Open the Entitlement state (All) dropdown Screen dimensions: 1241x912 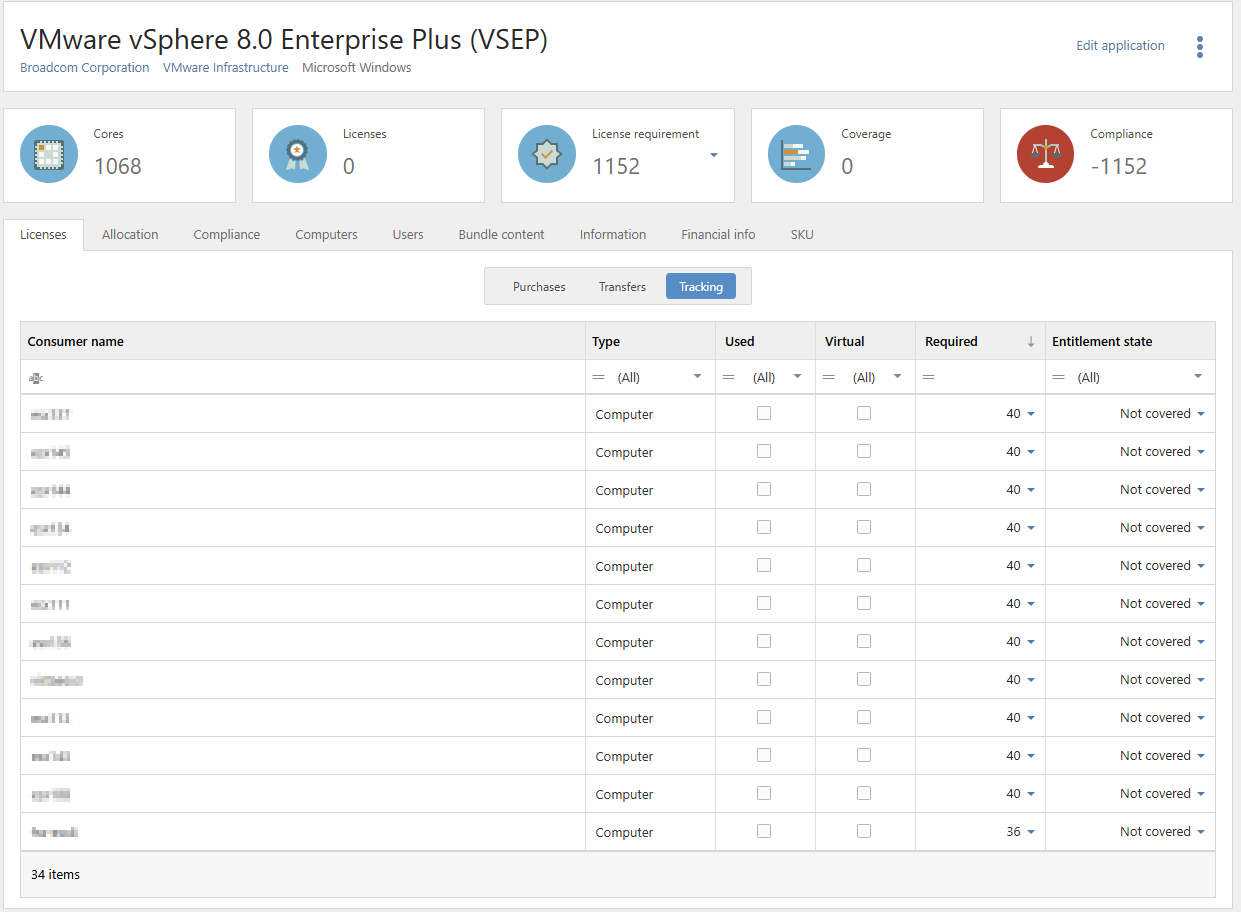(1197, 377)
